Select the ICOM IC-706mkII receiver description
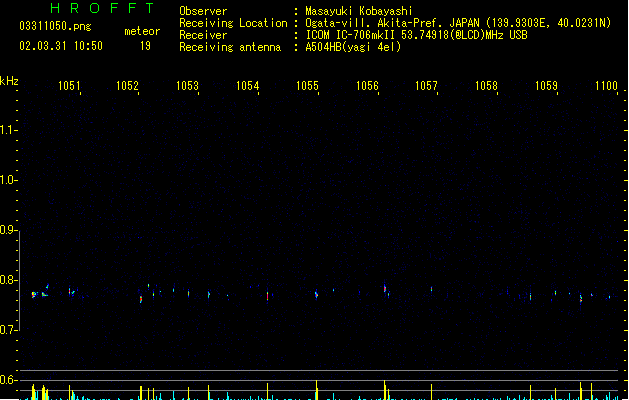 click(x=416, y=35)
